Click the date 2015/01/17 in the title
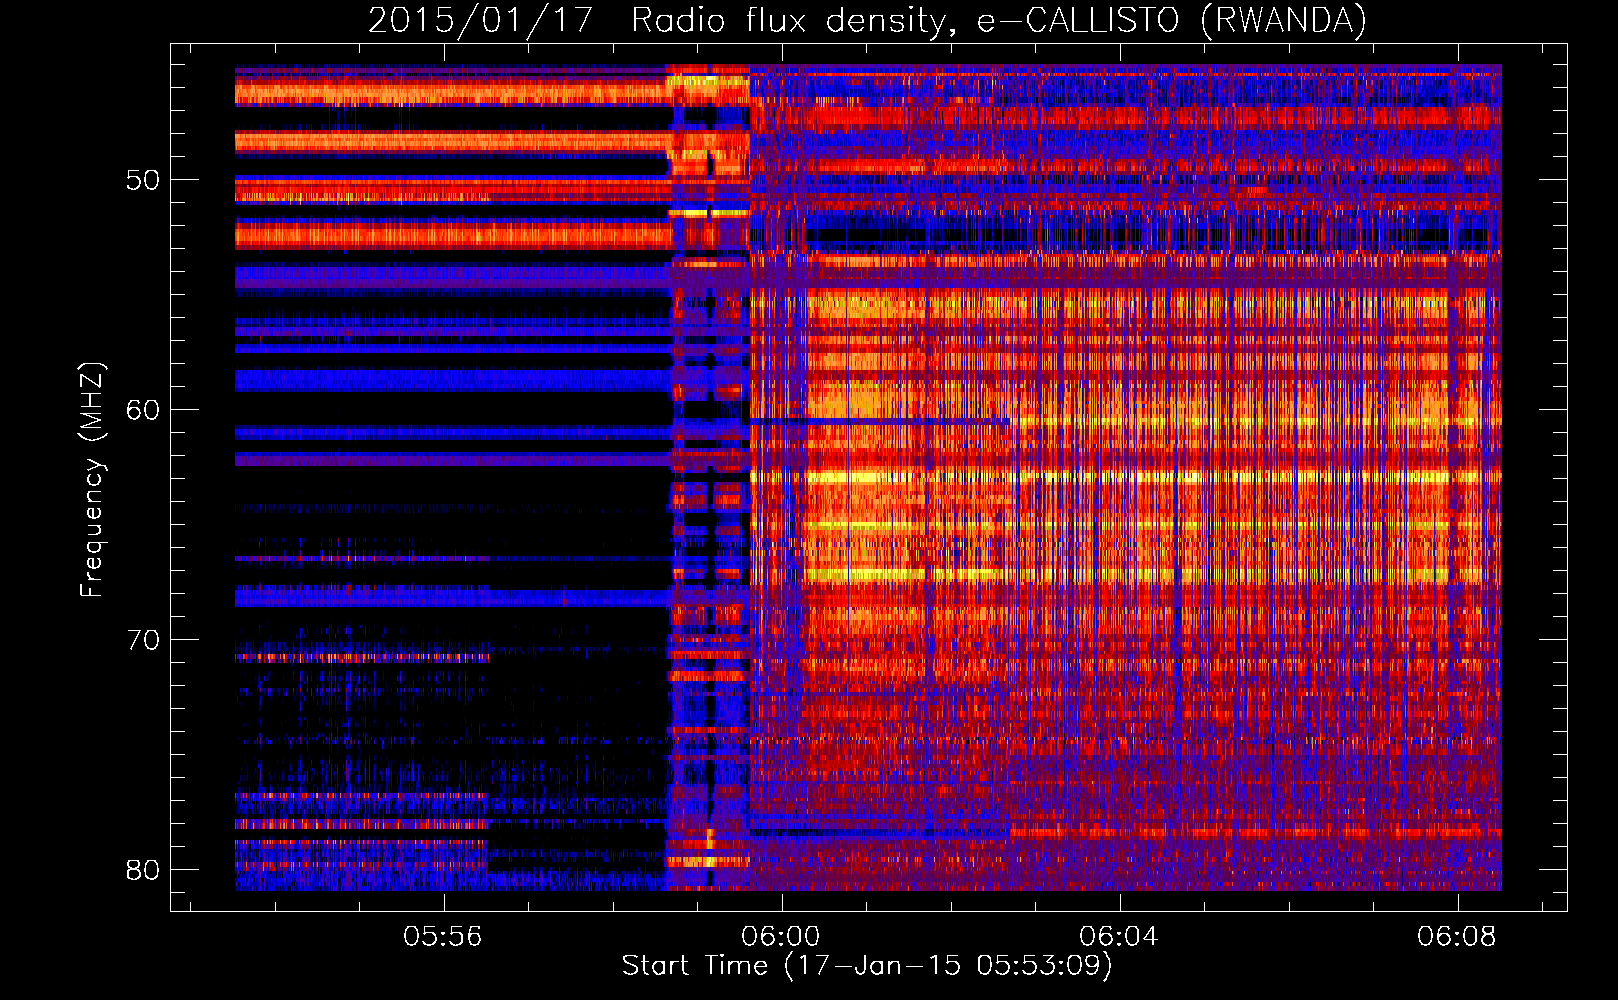This screenshot has width=1618, height=1000. (480, 20)
